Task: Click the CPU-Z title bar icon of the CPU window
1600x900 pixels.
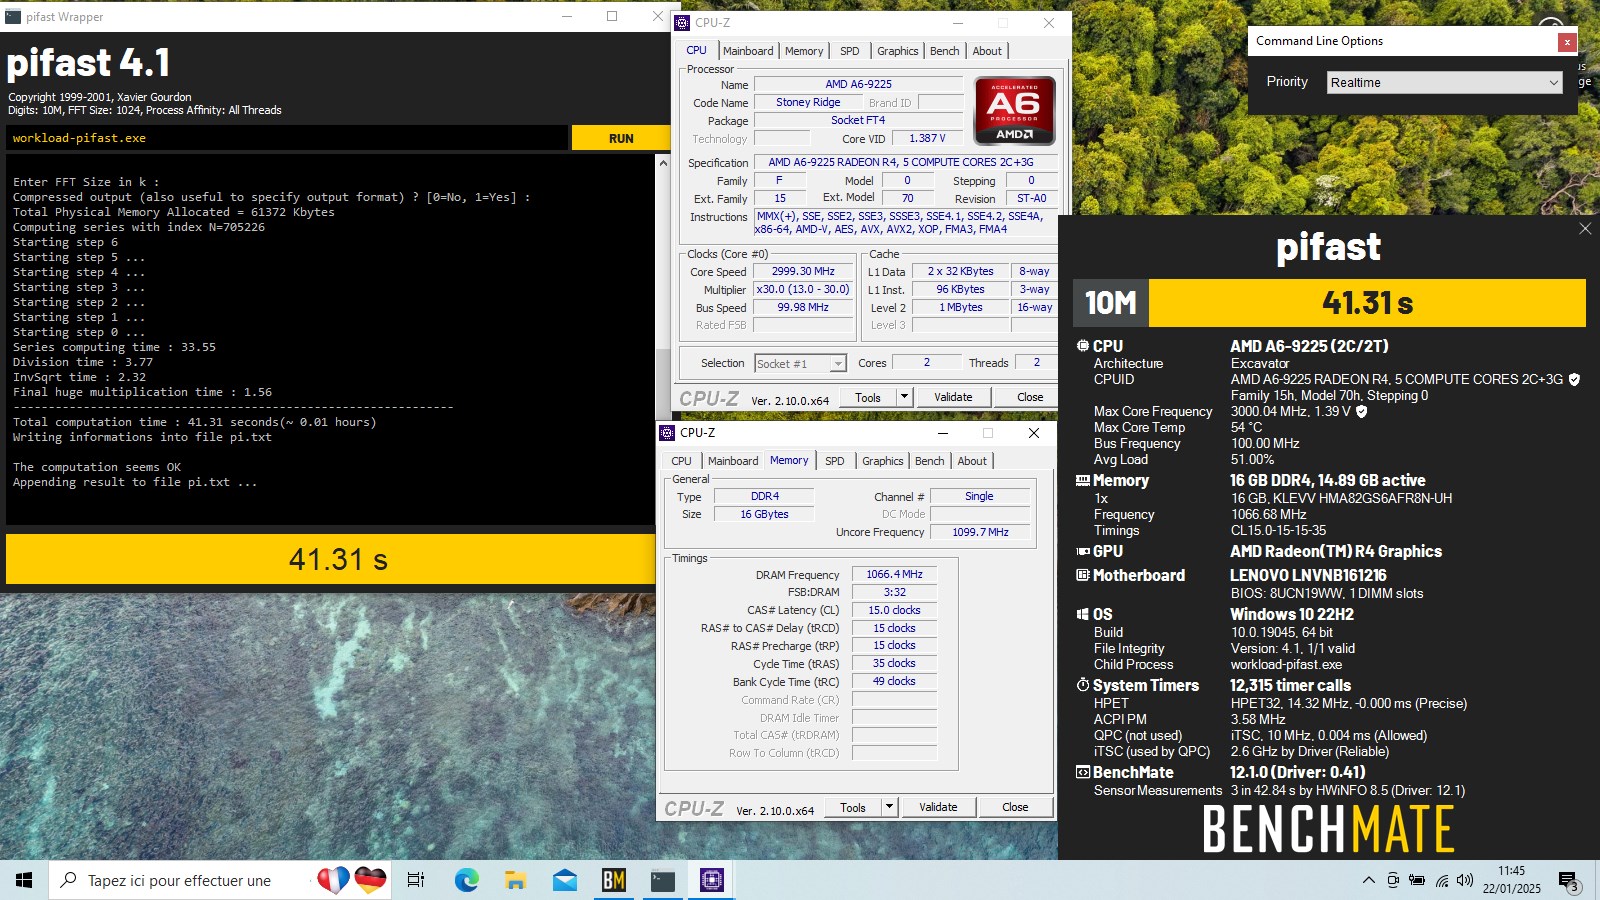Action: (x=683, y=23)
